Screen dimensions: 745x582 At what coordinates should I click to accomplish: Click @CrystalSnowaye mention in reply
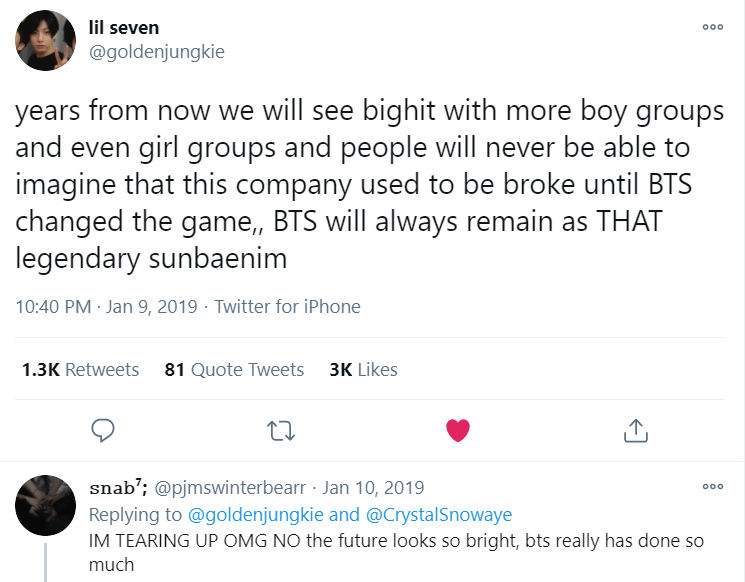pyautogui.click(x=438, y=514)
